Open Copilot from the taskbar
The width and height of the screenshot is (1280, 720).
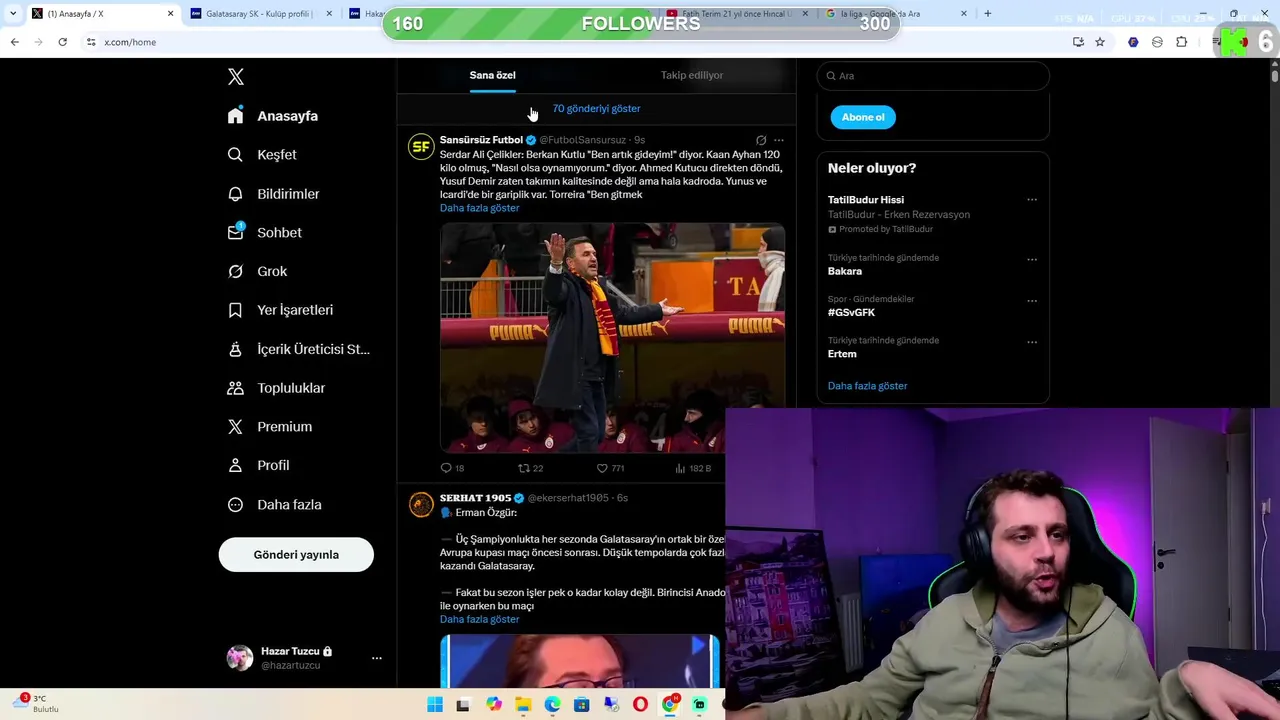pos(494,705)
